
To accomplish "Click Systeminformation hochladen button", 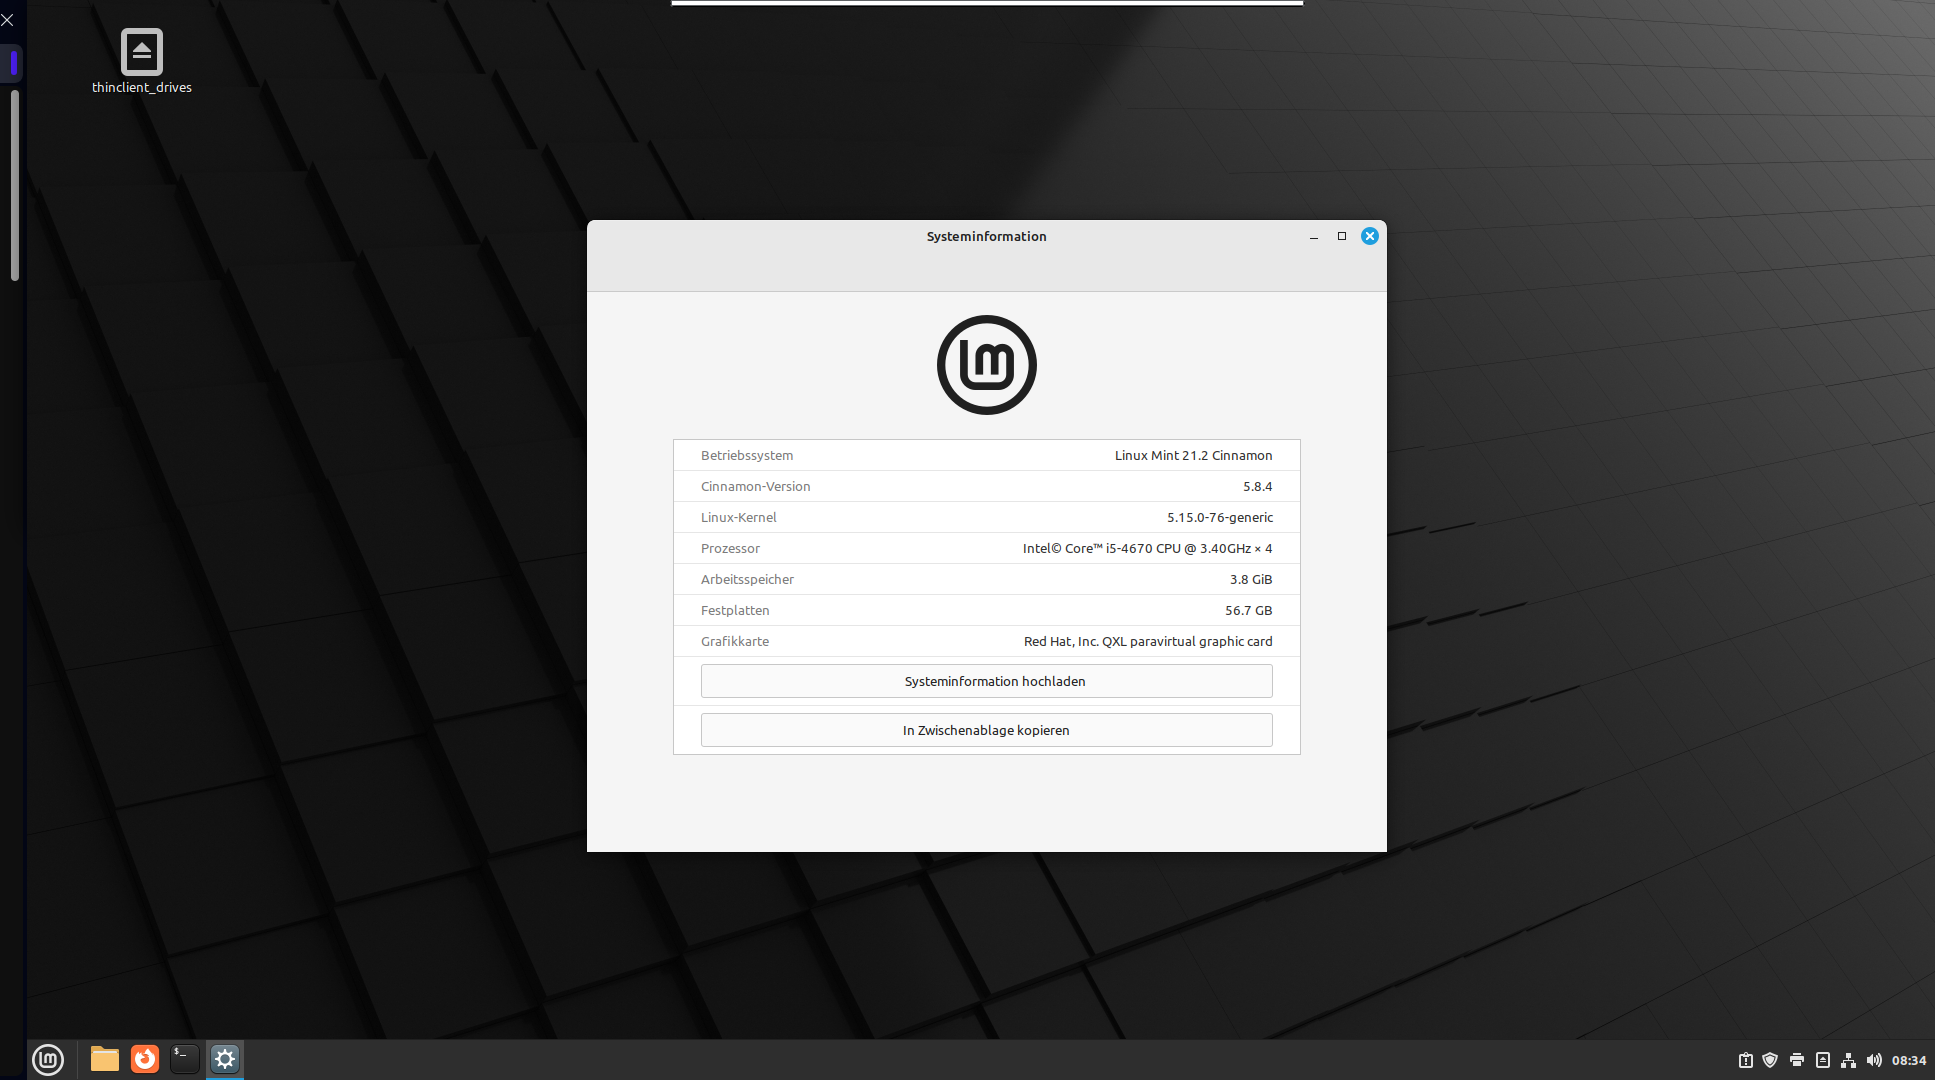I will tap(986, 681).
